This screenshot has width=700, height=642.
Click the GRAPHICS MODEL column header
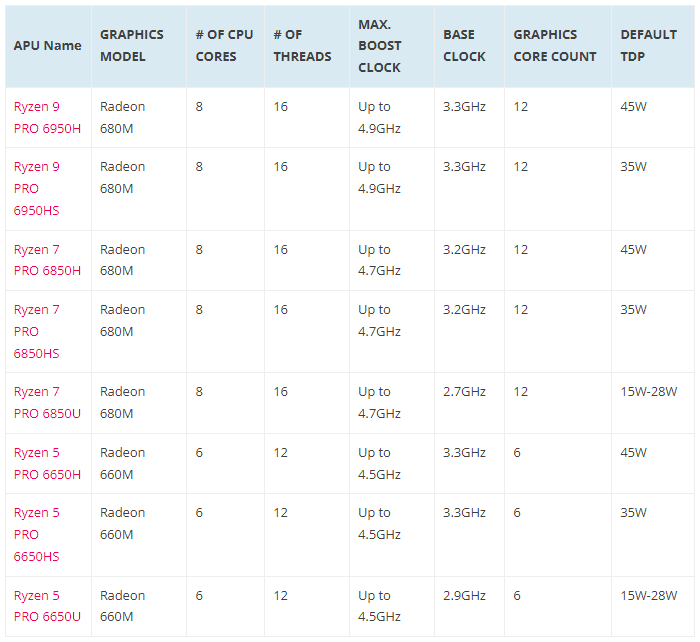click(x=132, y=46)
